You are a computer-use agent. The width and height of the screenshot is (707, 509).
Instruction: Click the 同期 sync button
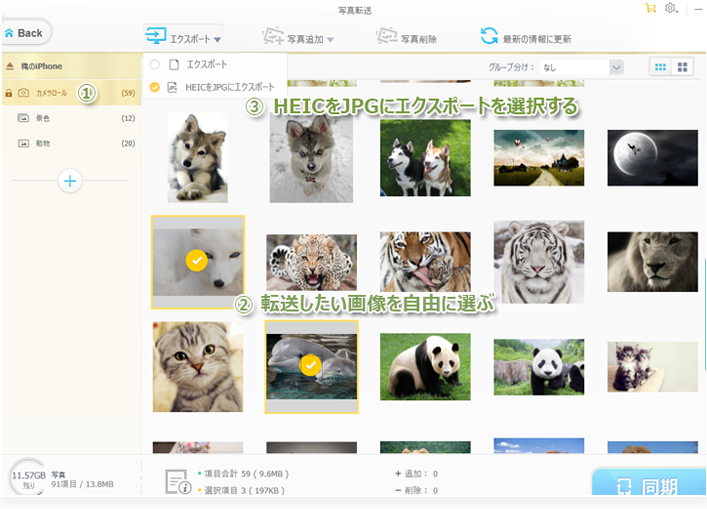(x=648, y=486)
